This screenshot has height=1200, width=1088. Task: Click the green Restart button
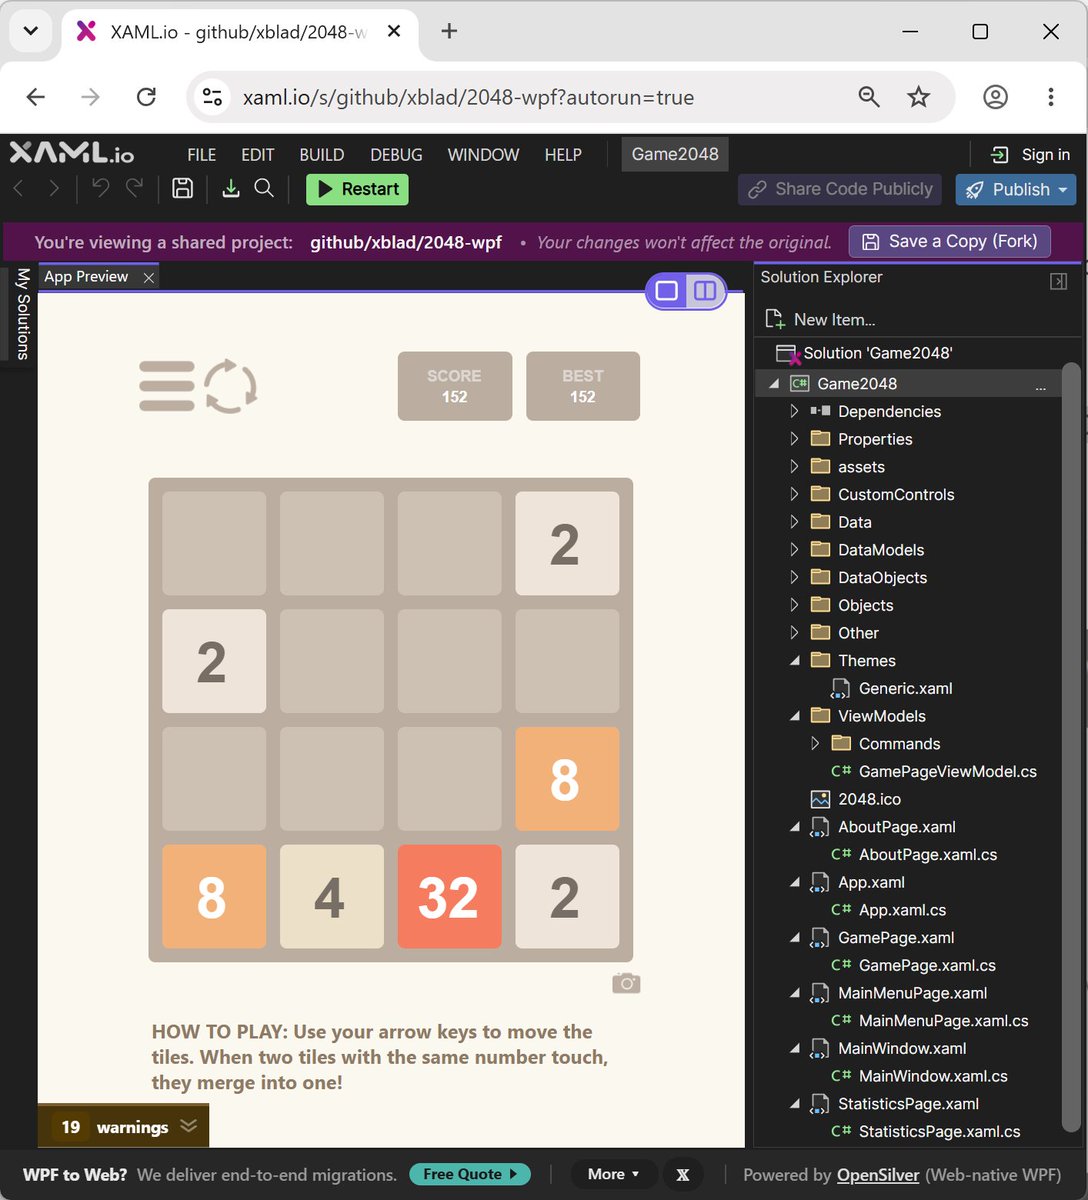coord(357,189)
